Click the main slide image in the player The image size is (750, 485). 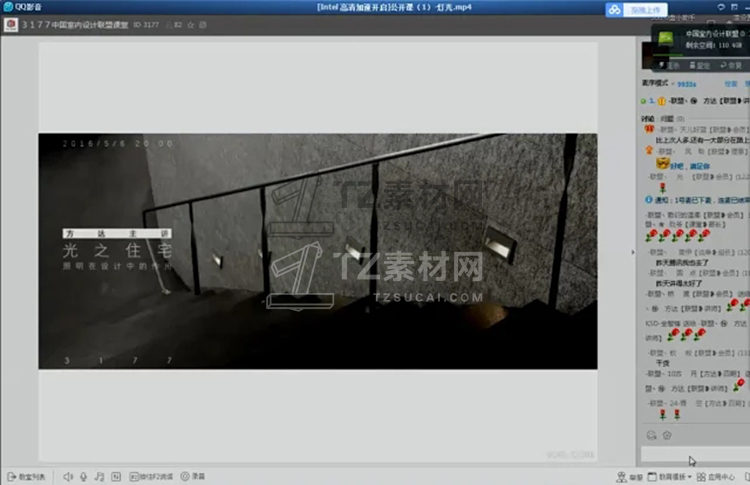318,251
